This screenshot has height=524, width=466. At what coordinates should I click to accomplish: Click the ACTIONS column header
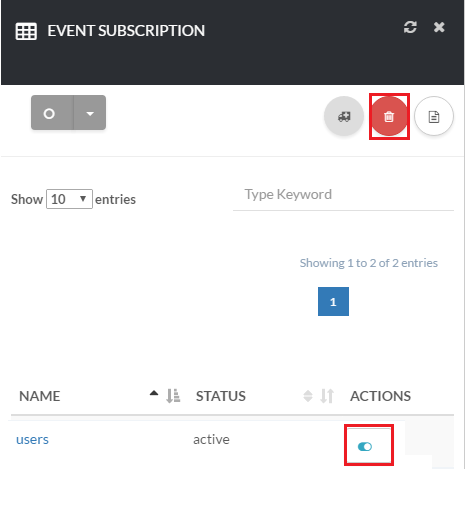click(x=380, y=396)
